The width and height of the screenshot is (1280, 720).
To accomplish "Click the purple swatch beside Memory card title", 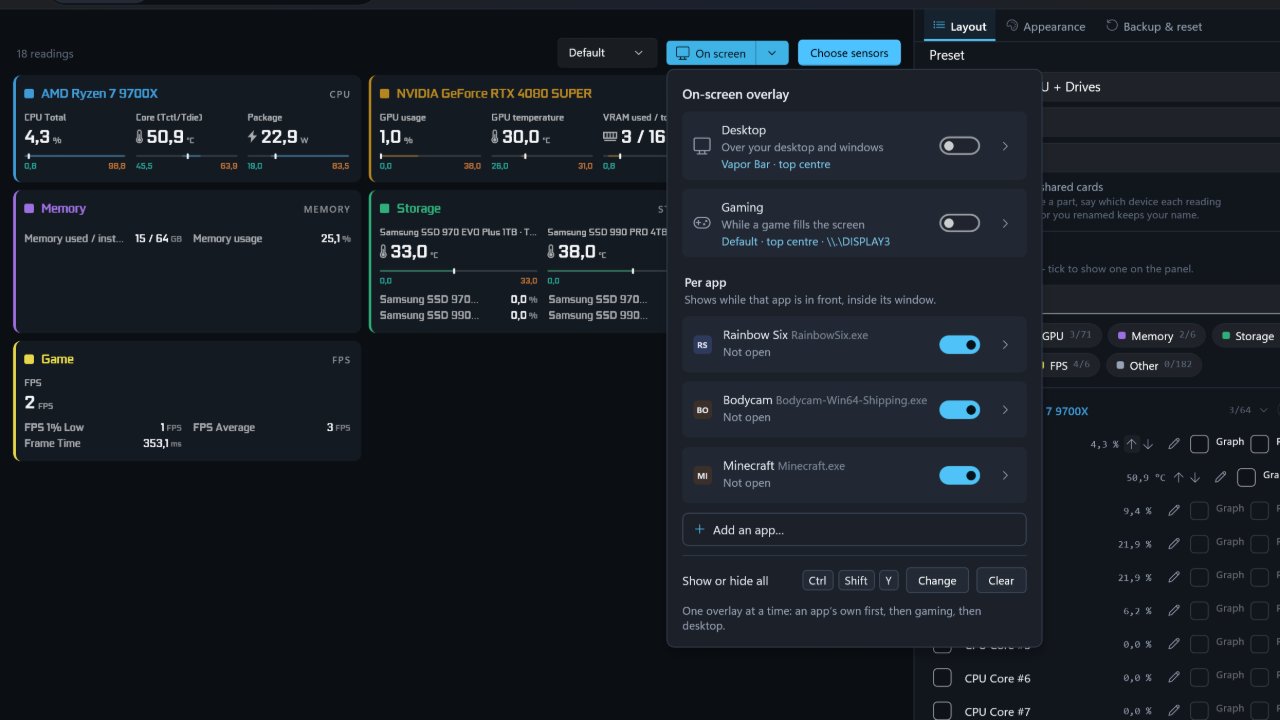I will pyautogui.click(x=29, y=209).
